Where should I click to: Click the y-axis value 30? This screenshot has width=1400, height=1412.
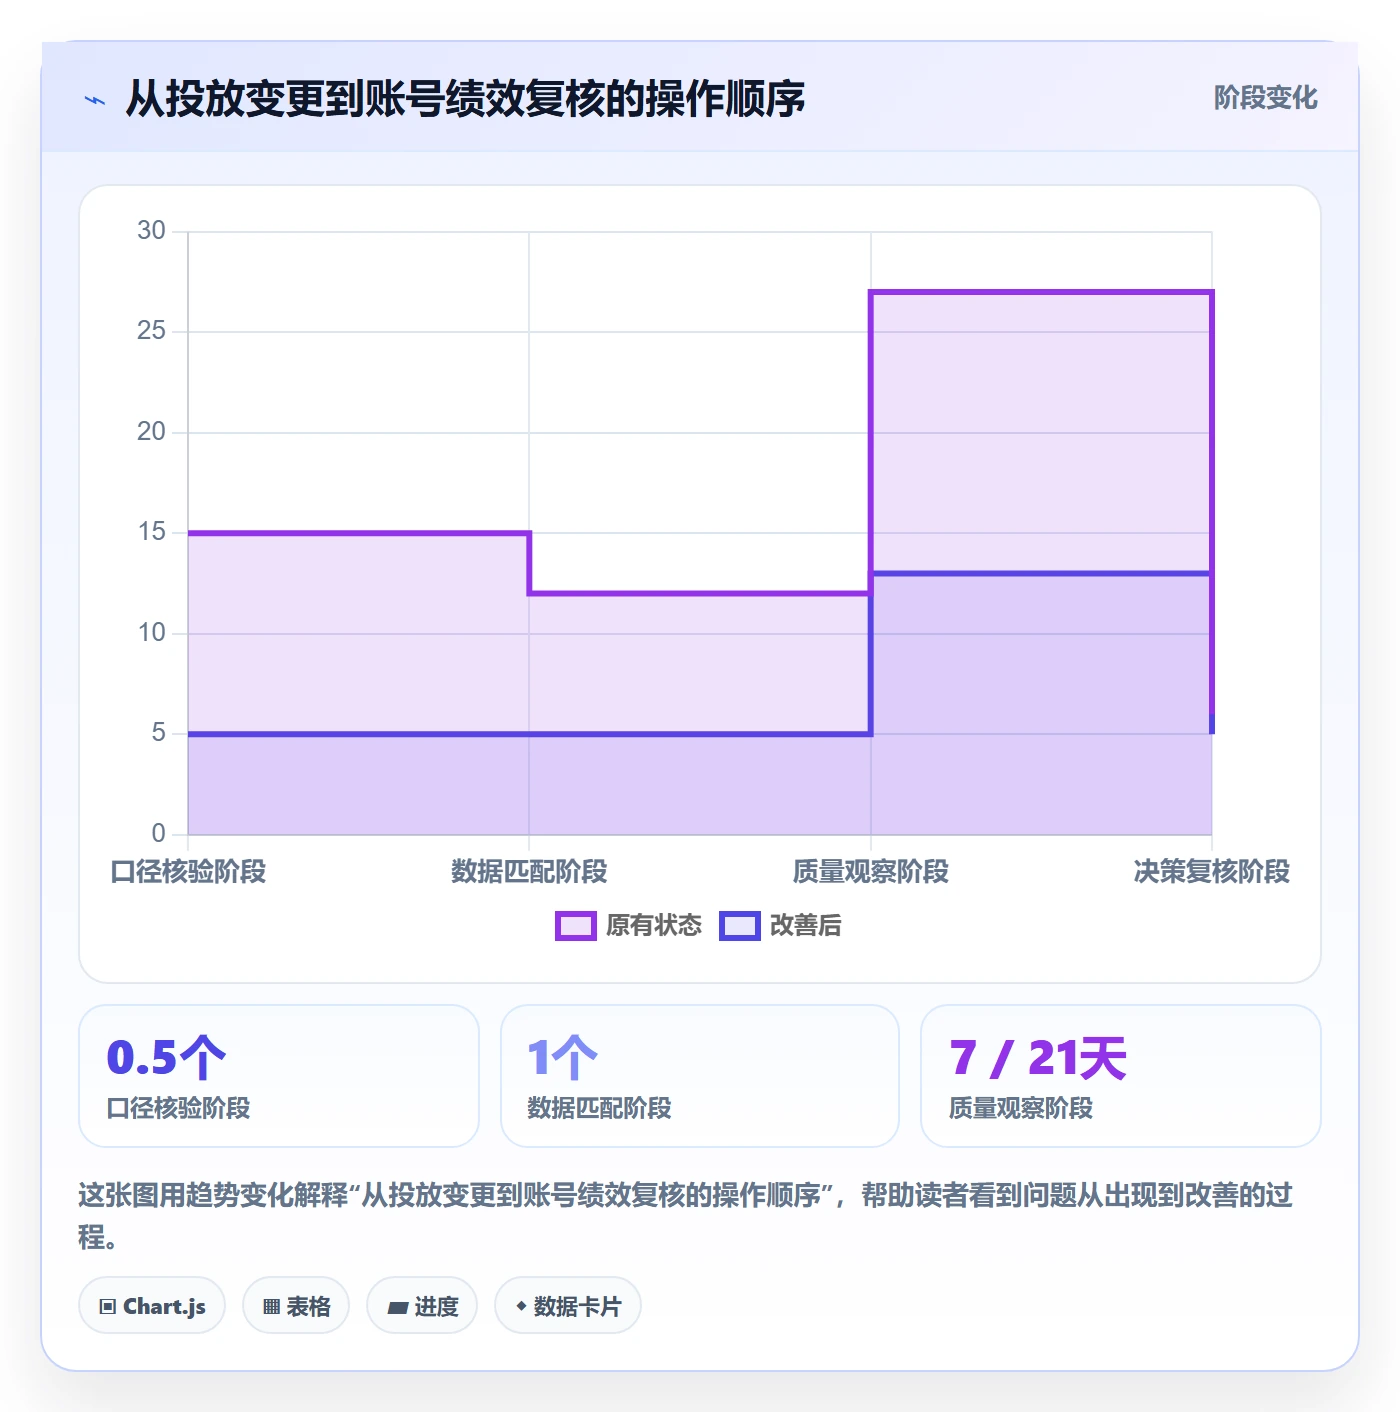(x=151, y=230)
